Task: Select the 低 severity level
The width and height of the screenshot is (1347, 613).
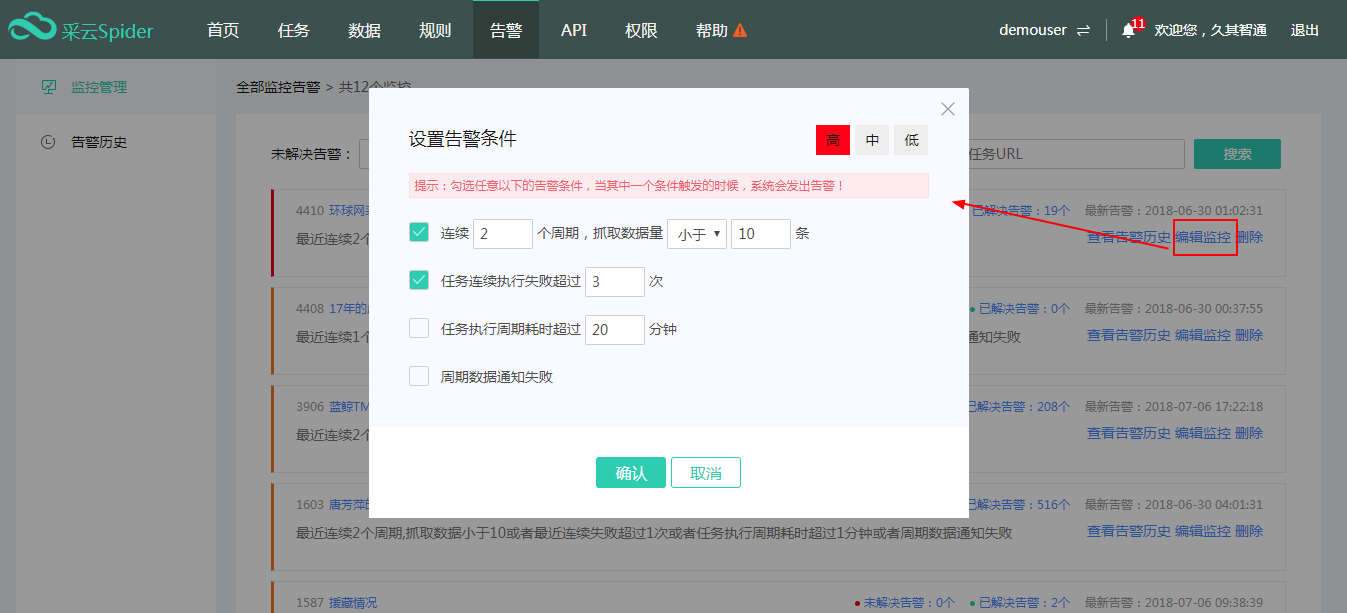Action: pos(911,140)
